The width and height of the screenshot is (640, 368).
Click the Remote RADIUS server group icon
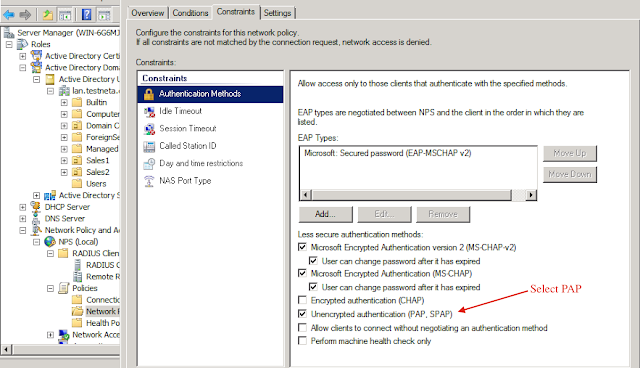click(78, 277)
